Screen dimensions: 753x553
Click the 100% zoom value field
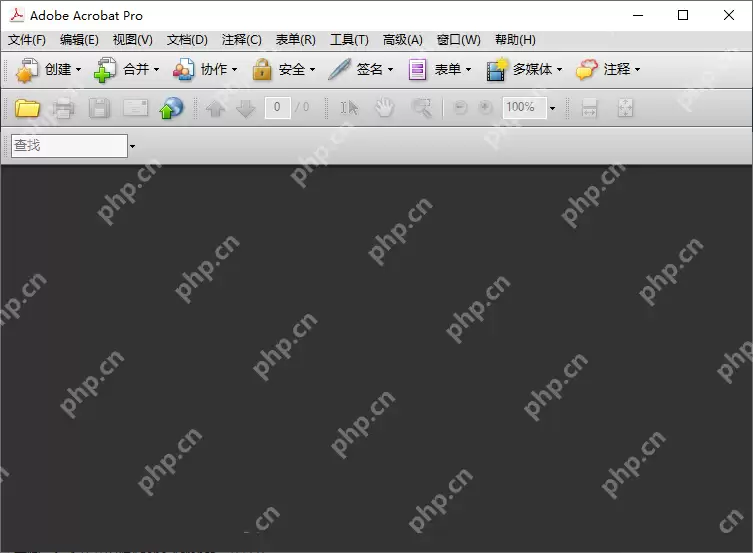524,108
